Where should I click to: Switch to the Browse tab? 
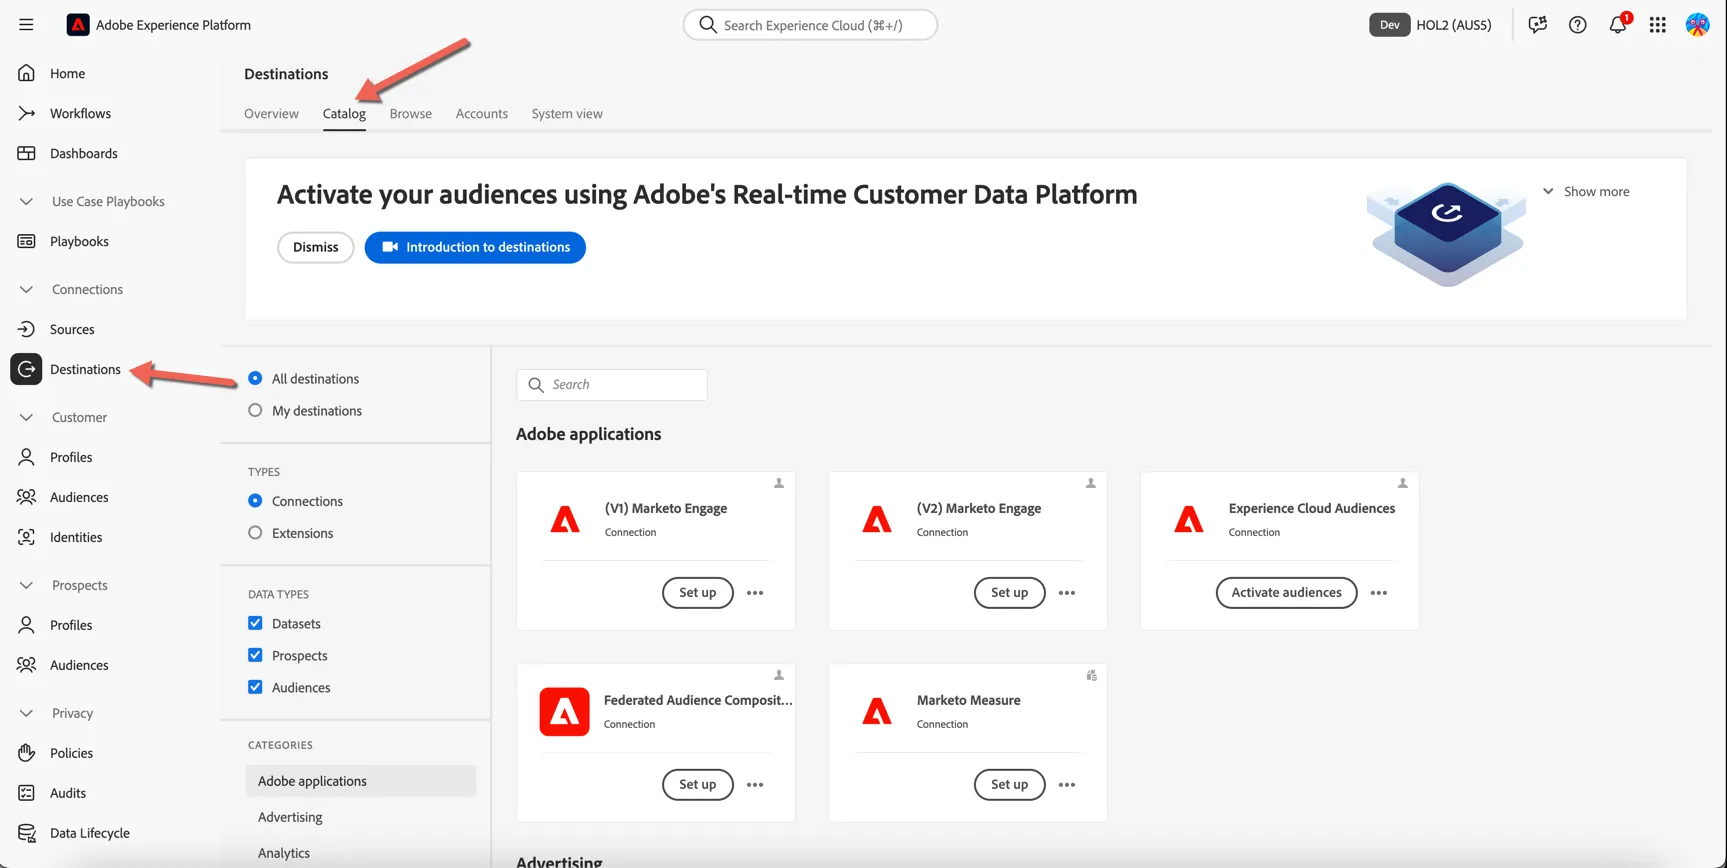tap(411, 113)
